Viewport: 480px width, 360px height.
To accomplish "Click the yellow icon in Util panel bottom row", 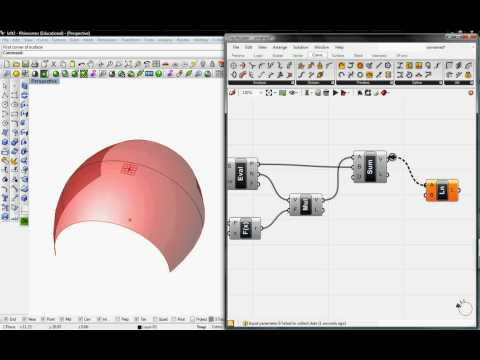I will (468, 75).
